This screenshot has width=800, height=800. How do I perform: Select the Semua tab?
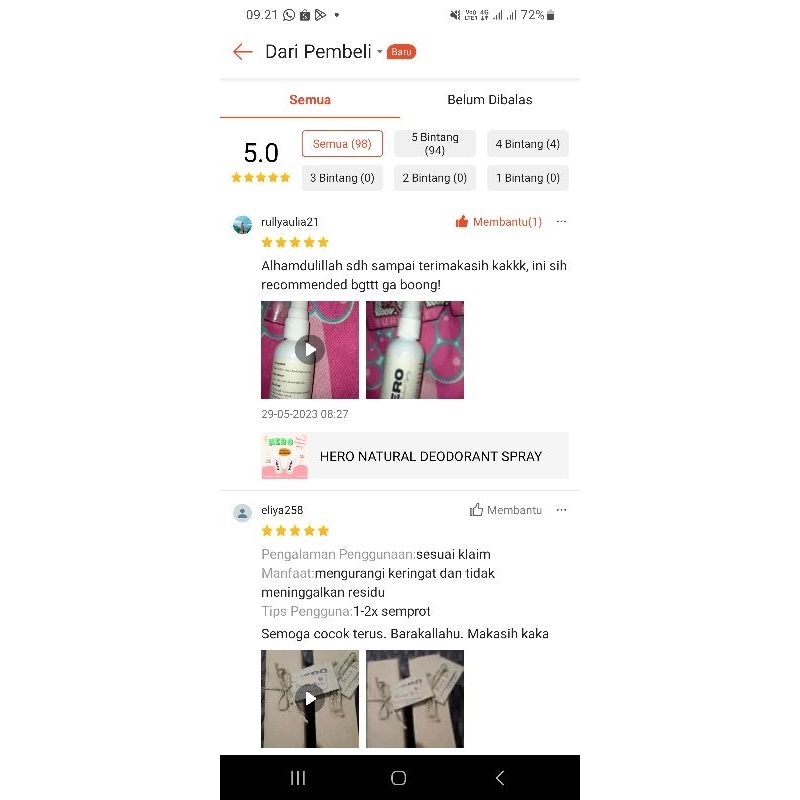click(310, 99)
